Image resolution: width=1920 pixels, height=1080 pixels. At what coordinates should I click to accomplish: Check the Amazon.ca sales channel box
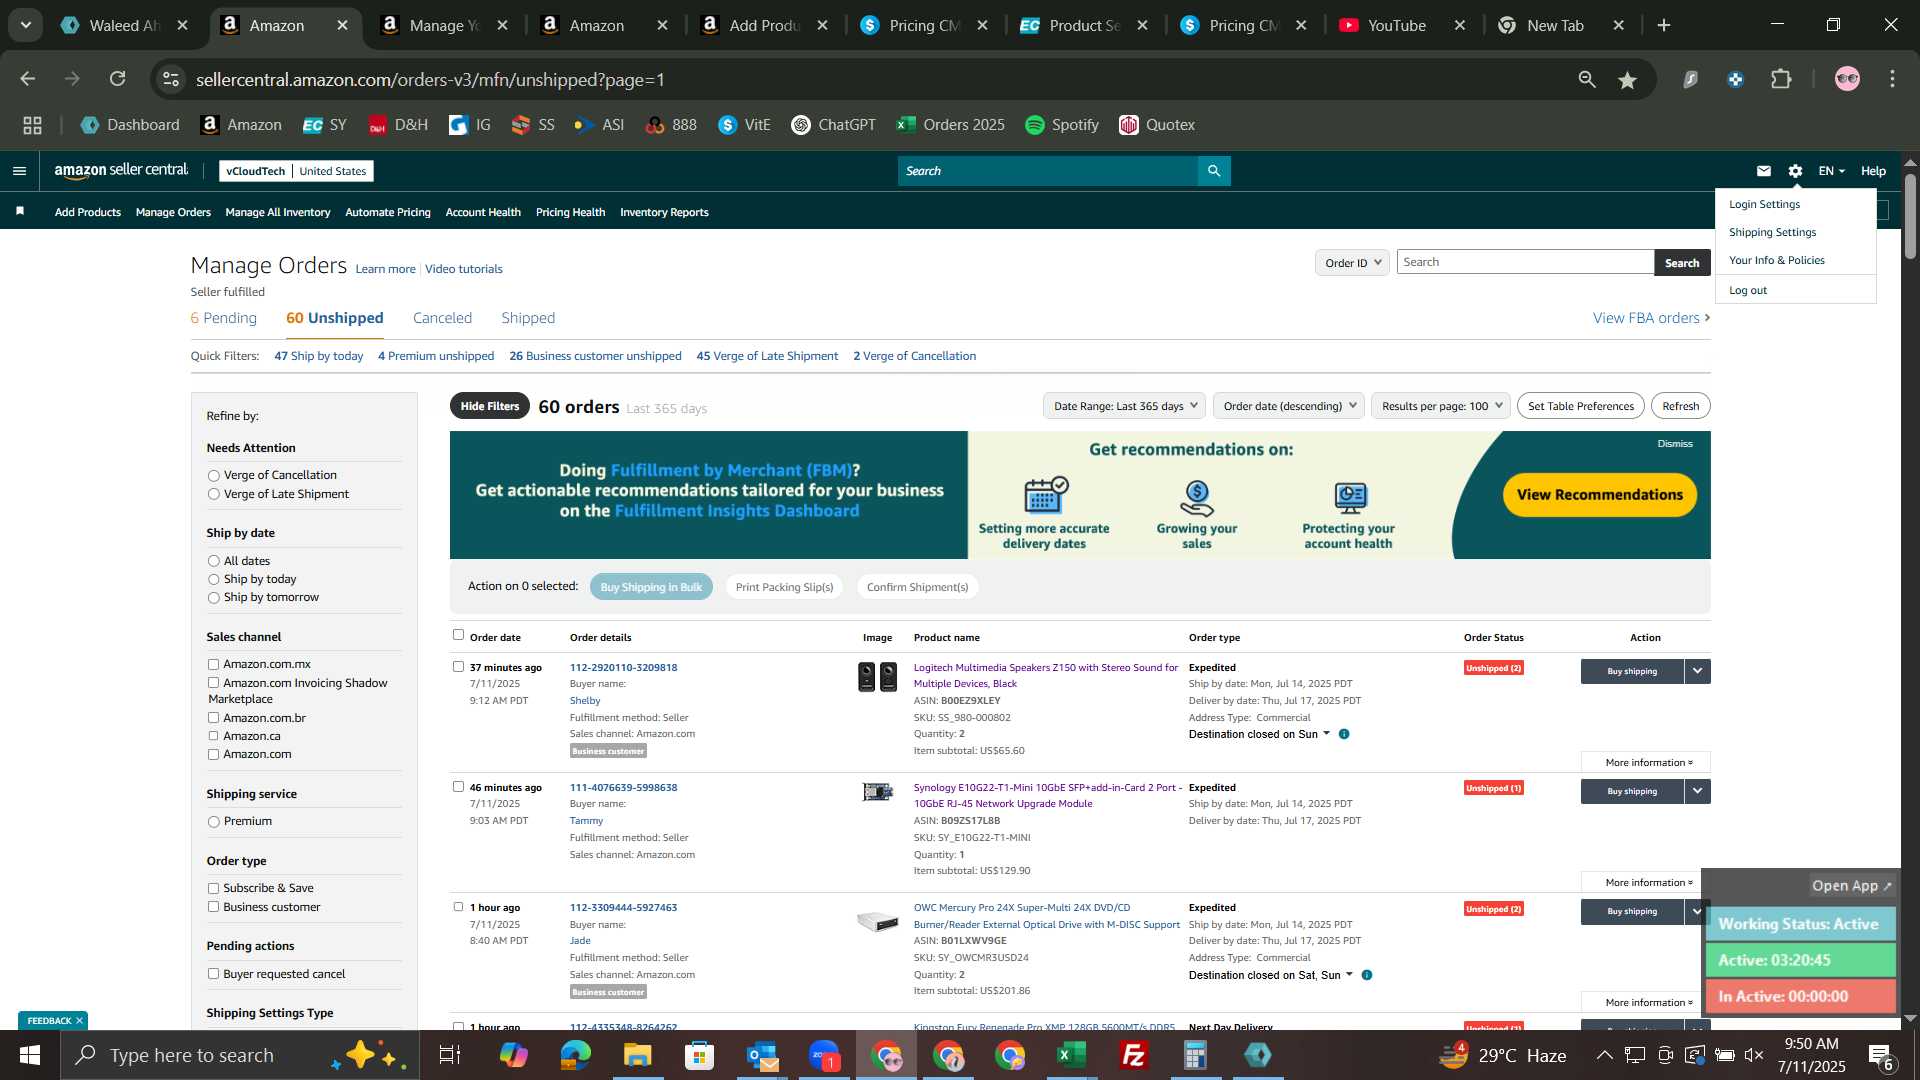(x=213, y=736)
